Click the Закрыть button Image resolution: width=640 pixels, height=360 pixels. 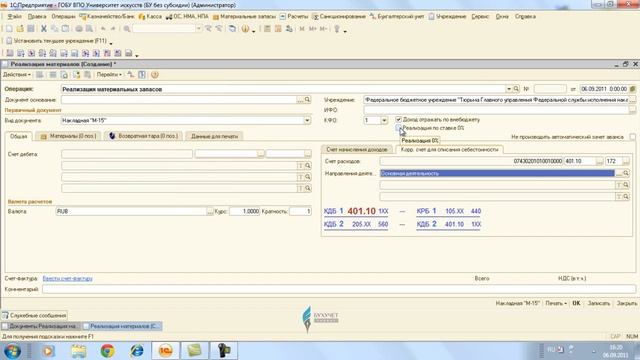tap(627, 303)
